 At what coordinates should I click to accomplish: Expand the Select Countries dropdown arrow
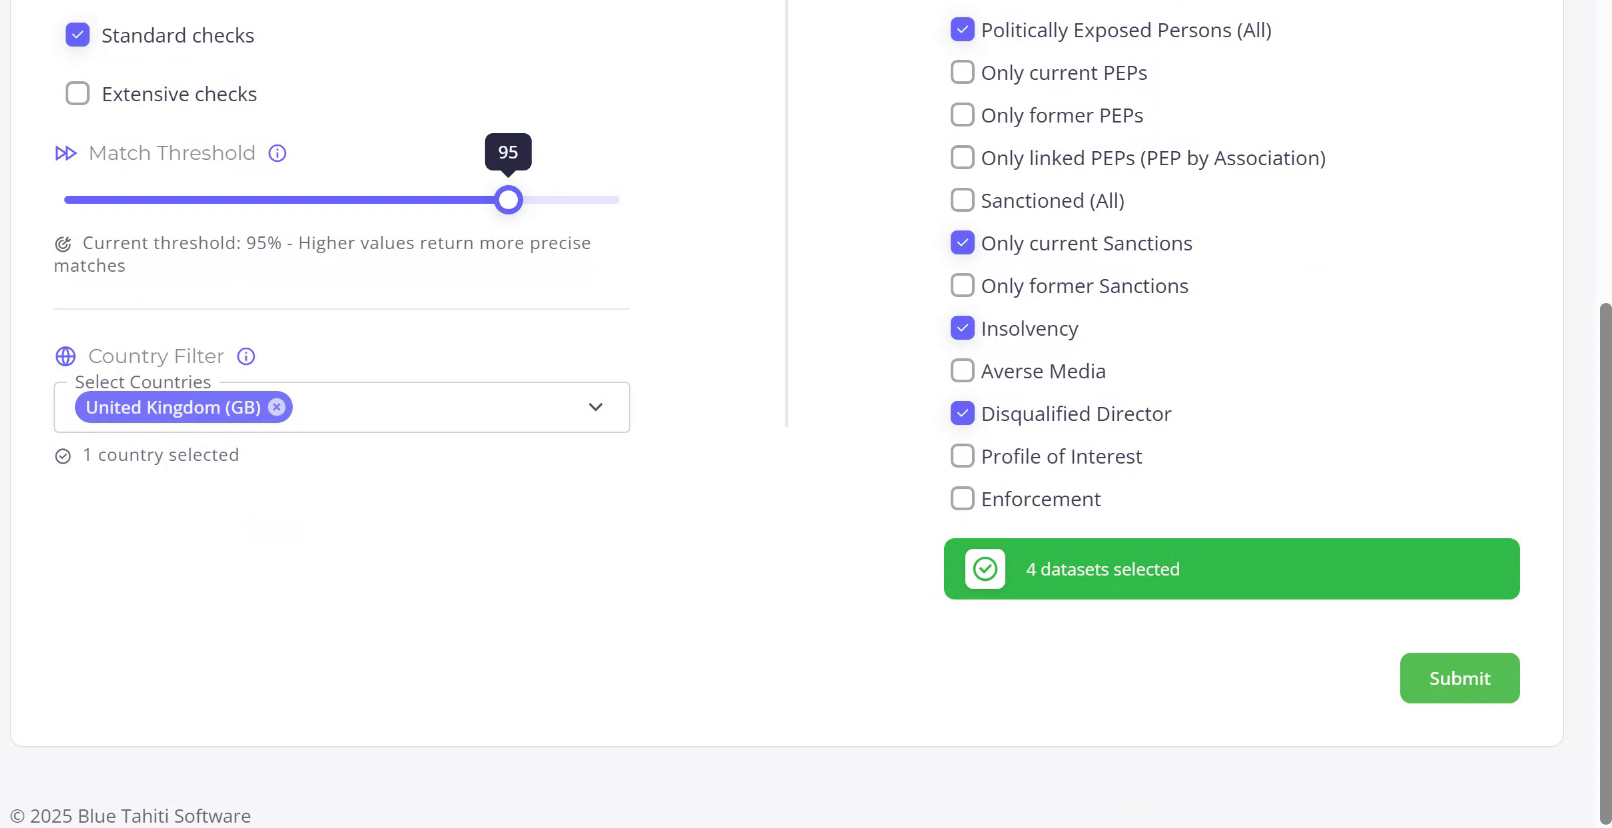pyautogui.click(x=596, y=407)
